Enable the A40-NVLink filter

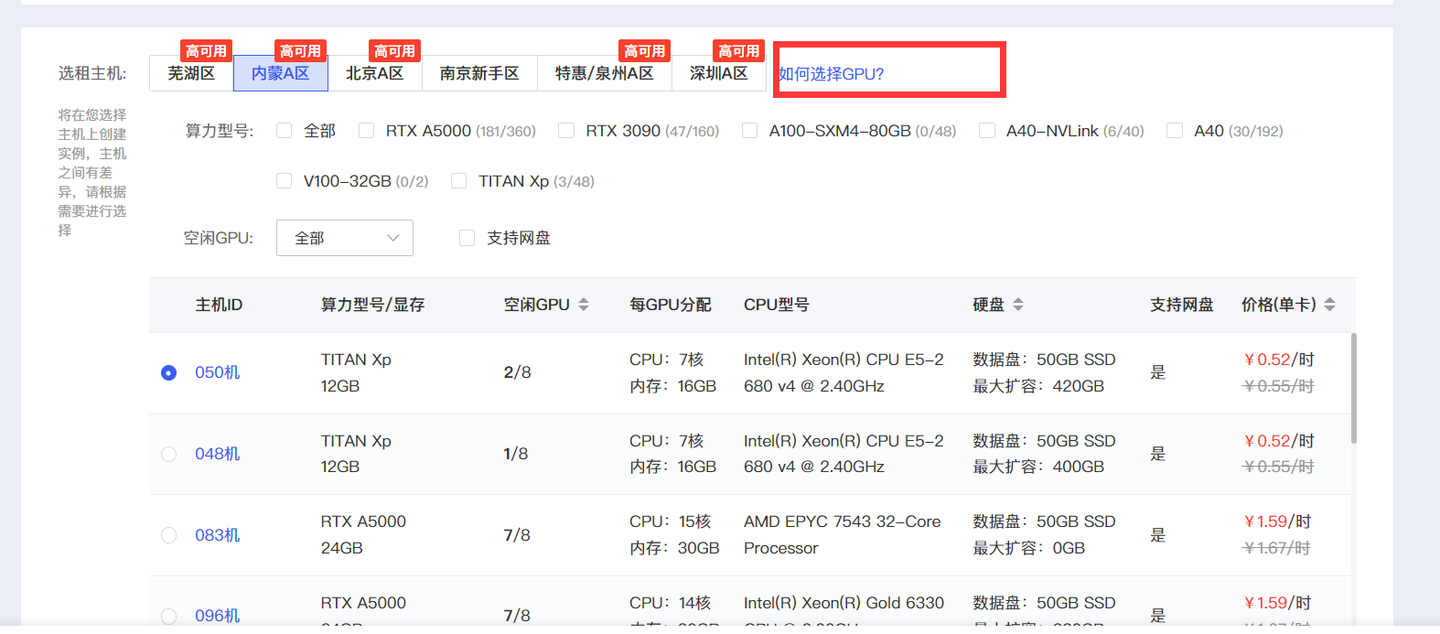coord(987,130)
